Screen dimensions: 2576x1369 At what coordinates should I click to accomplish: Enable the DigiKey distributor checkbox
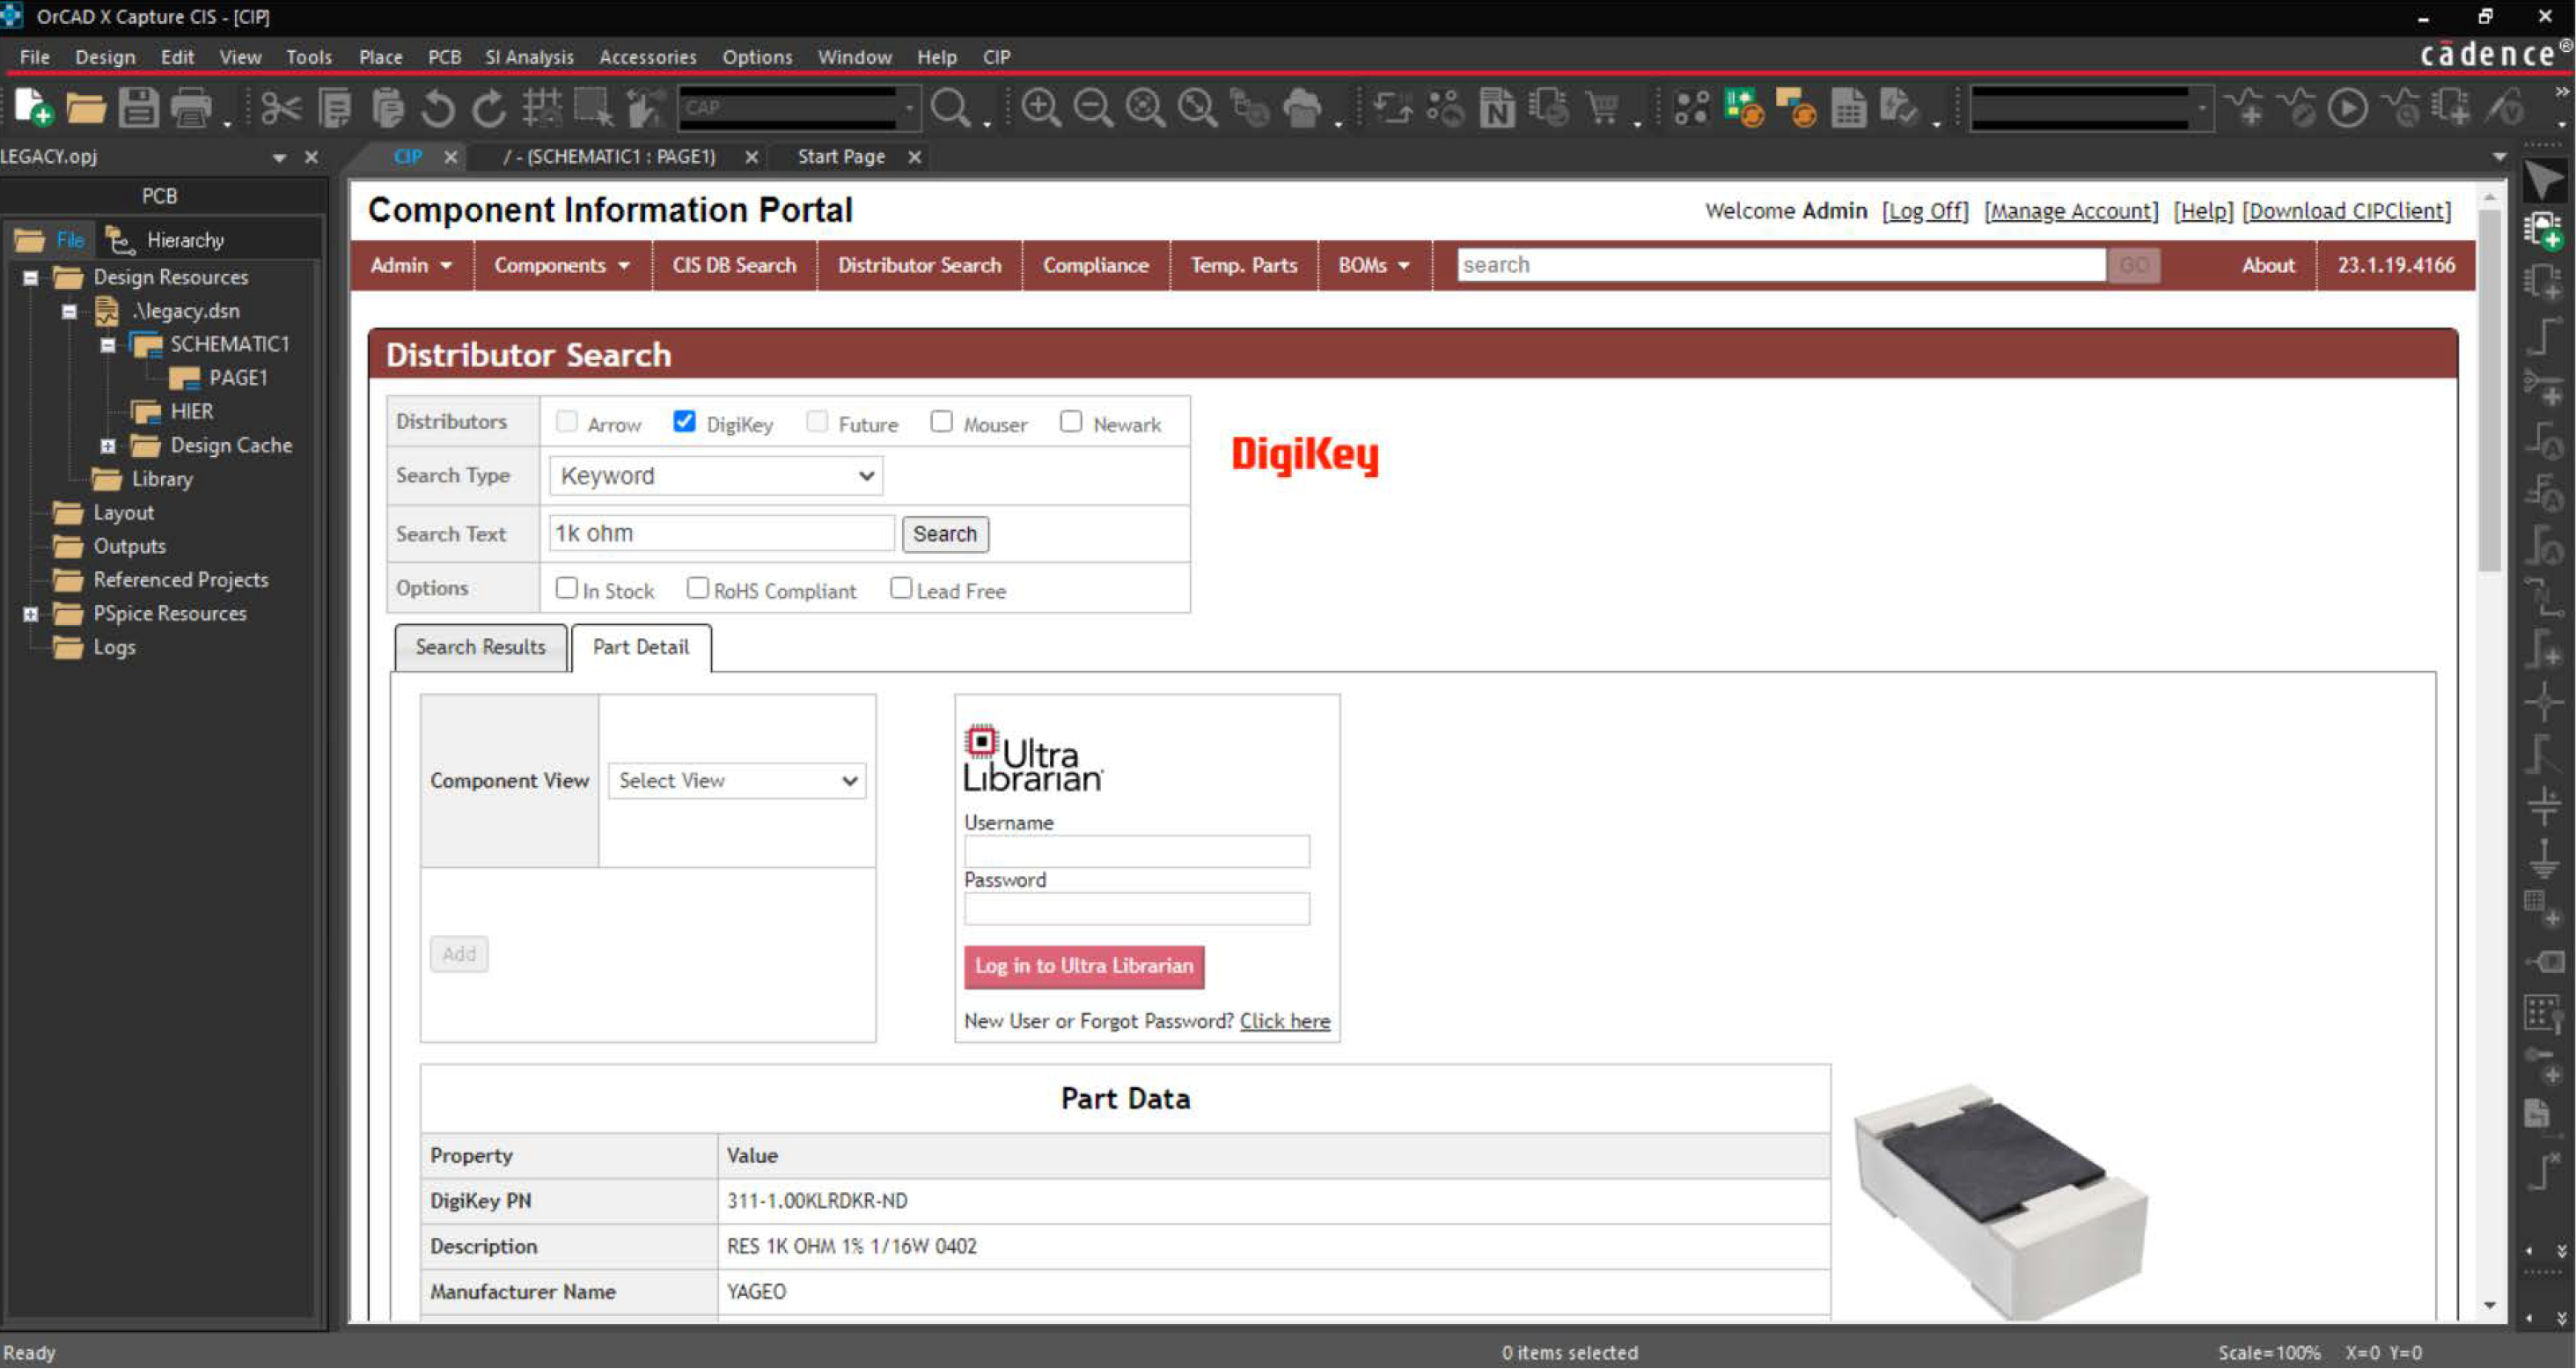pyautogui.click(x=681, y=423)
